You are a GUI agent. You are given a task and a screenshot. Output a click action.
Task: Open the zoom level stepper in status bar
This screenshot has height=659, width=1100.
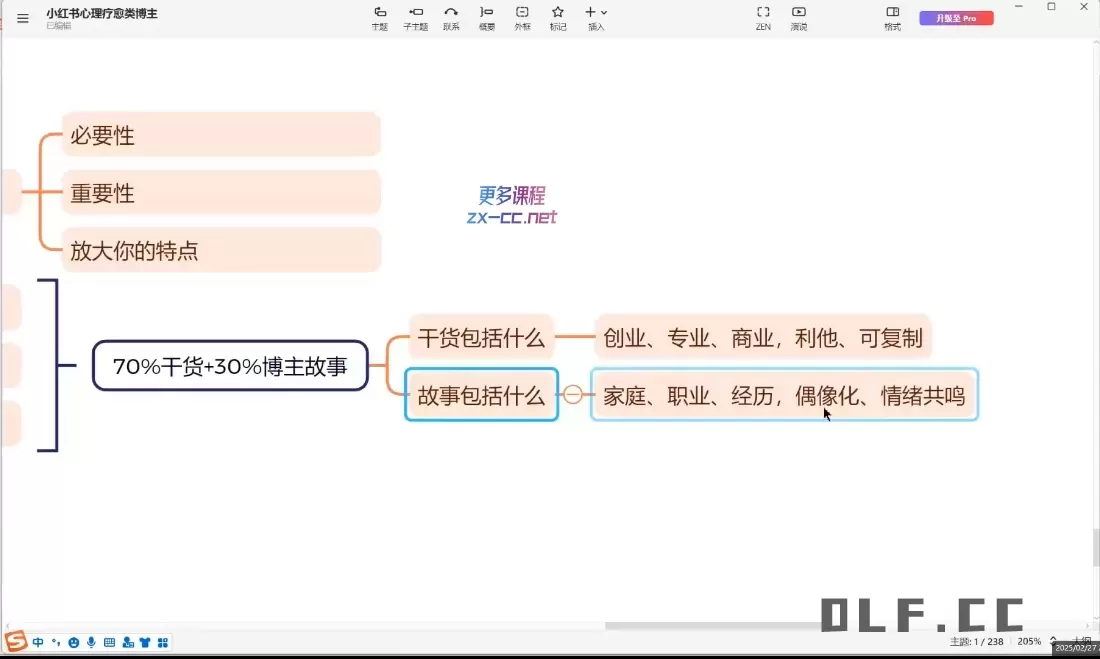coord(1053,641)
